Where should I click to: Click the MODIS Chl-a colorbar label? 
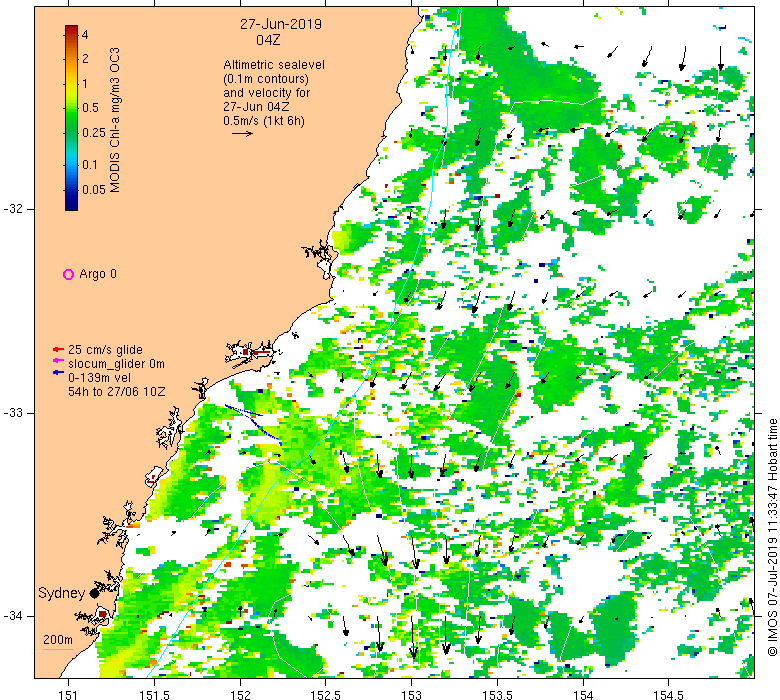(115, 120)
